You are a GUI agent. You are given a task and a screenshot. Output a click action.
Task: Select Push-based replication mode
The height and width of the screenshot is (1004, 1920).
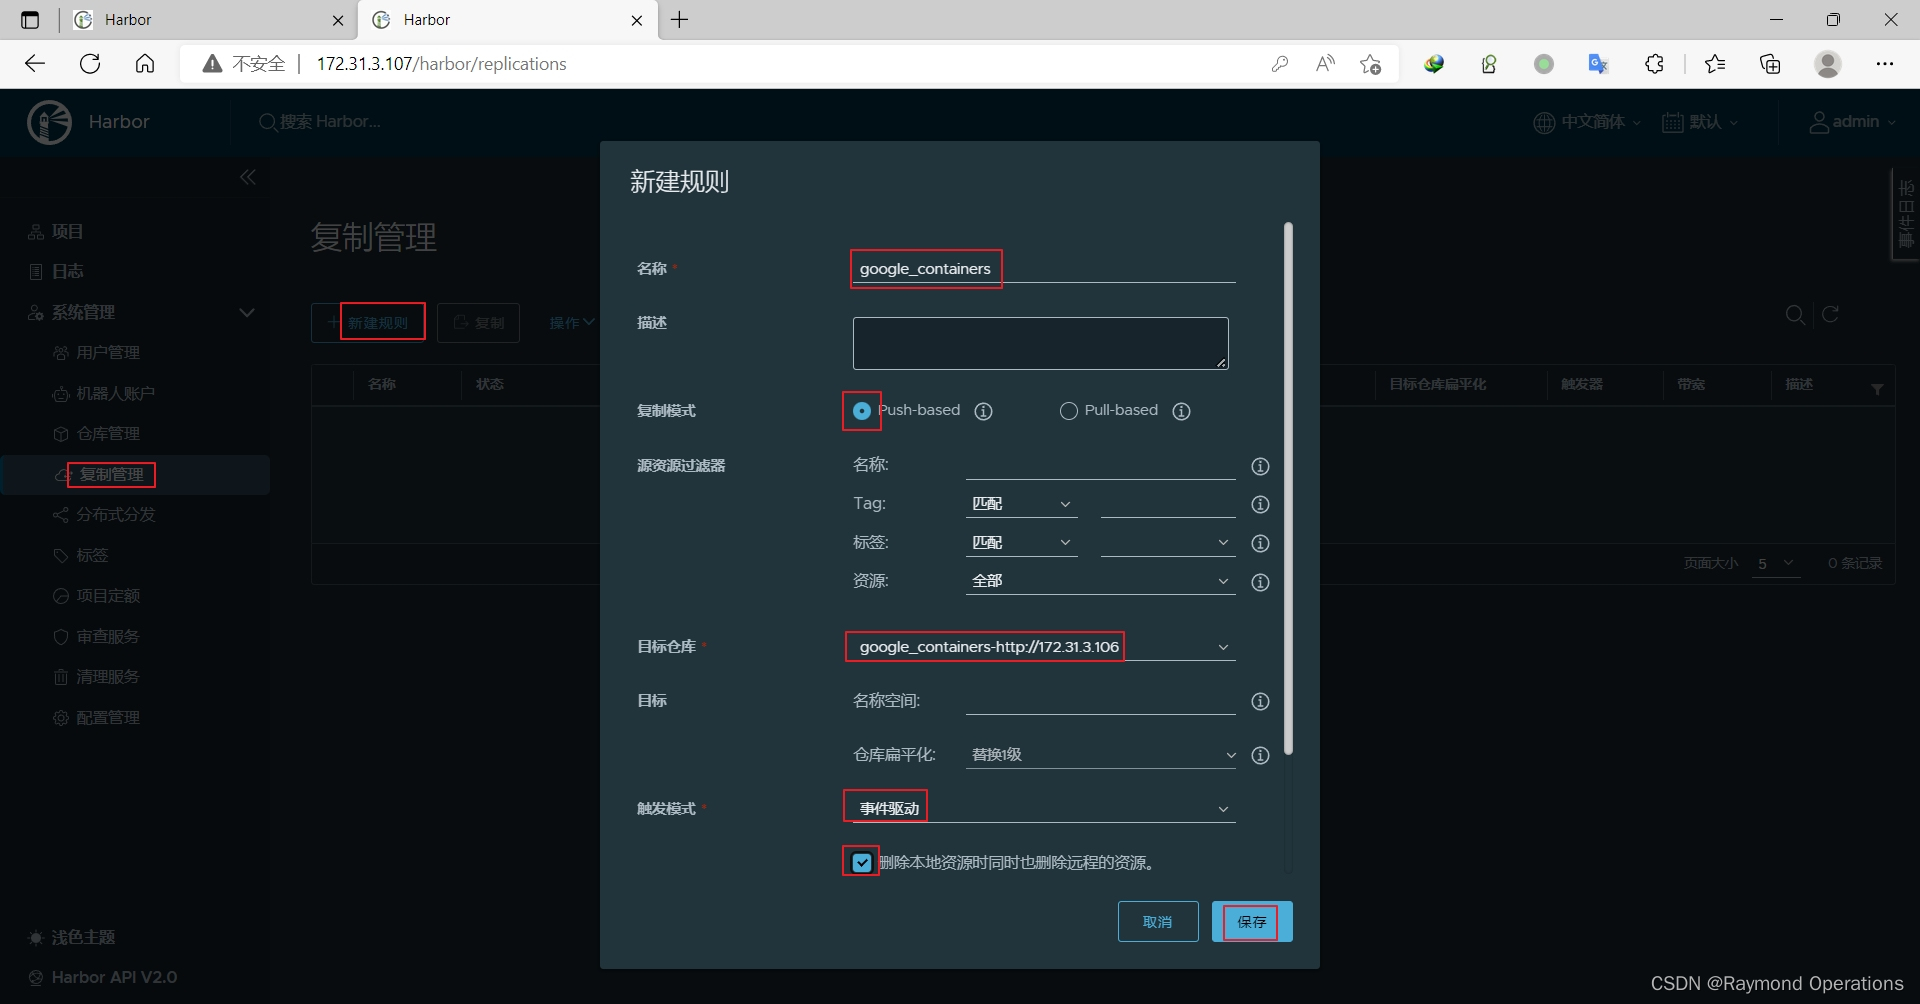[x=861, y=411]
